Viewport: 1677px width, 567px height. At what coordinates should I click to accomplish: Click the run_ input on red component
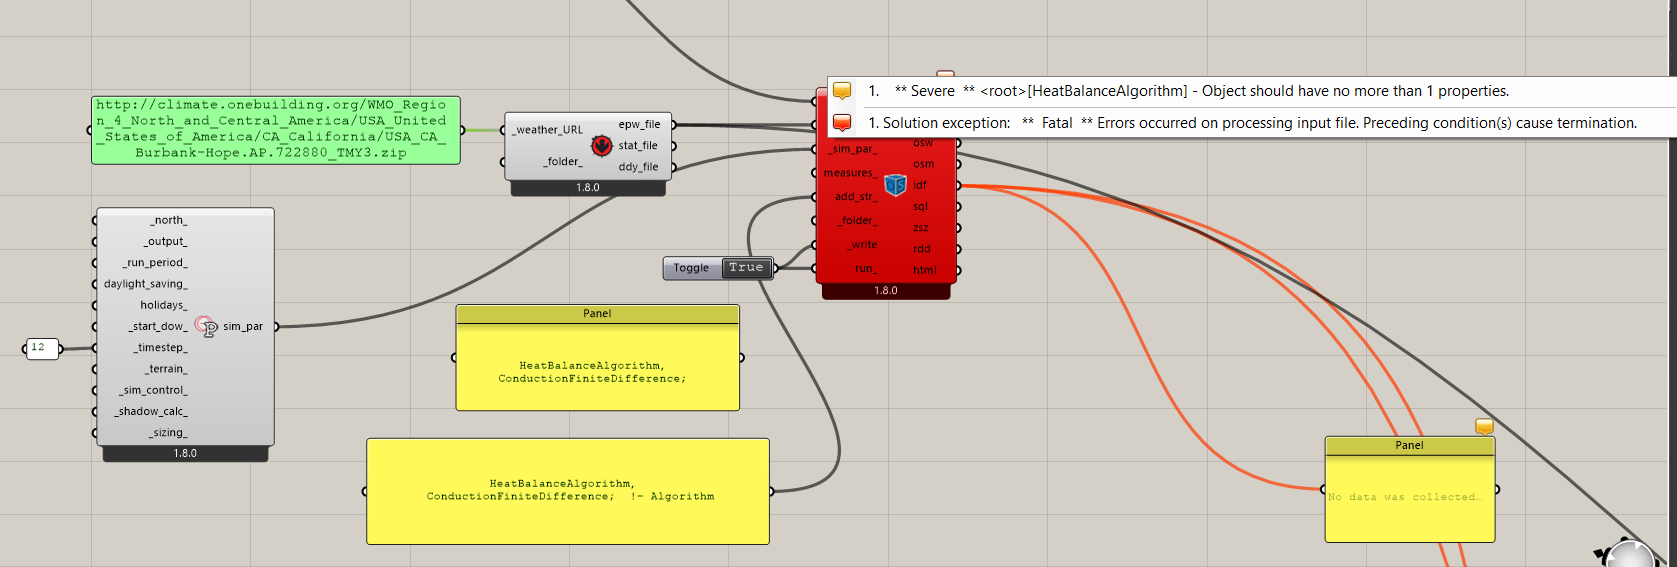(865, 269)
